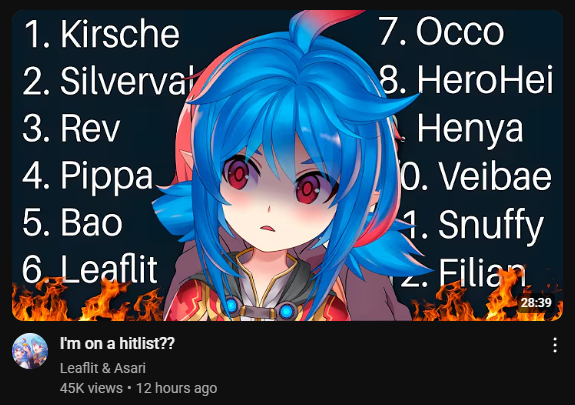Open the three-dot video options menu
This screenshot has height=405, width=575.
click(555, 345)
